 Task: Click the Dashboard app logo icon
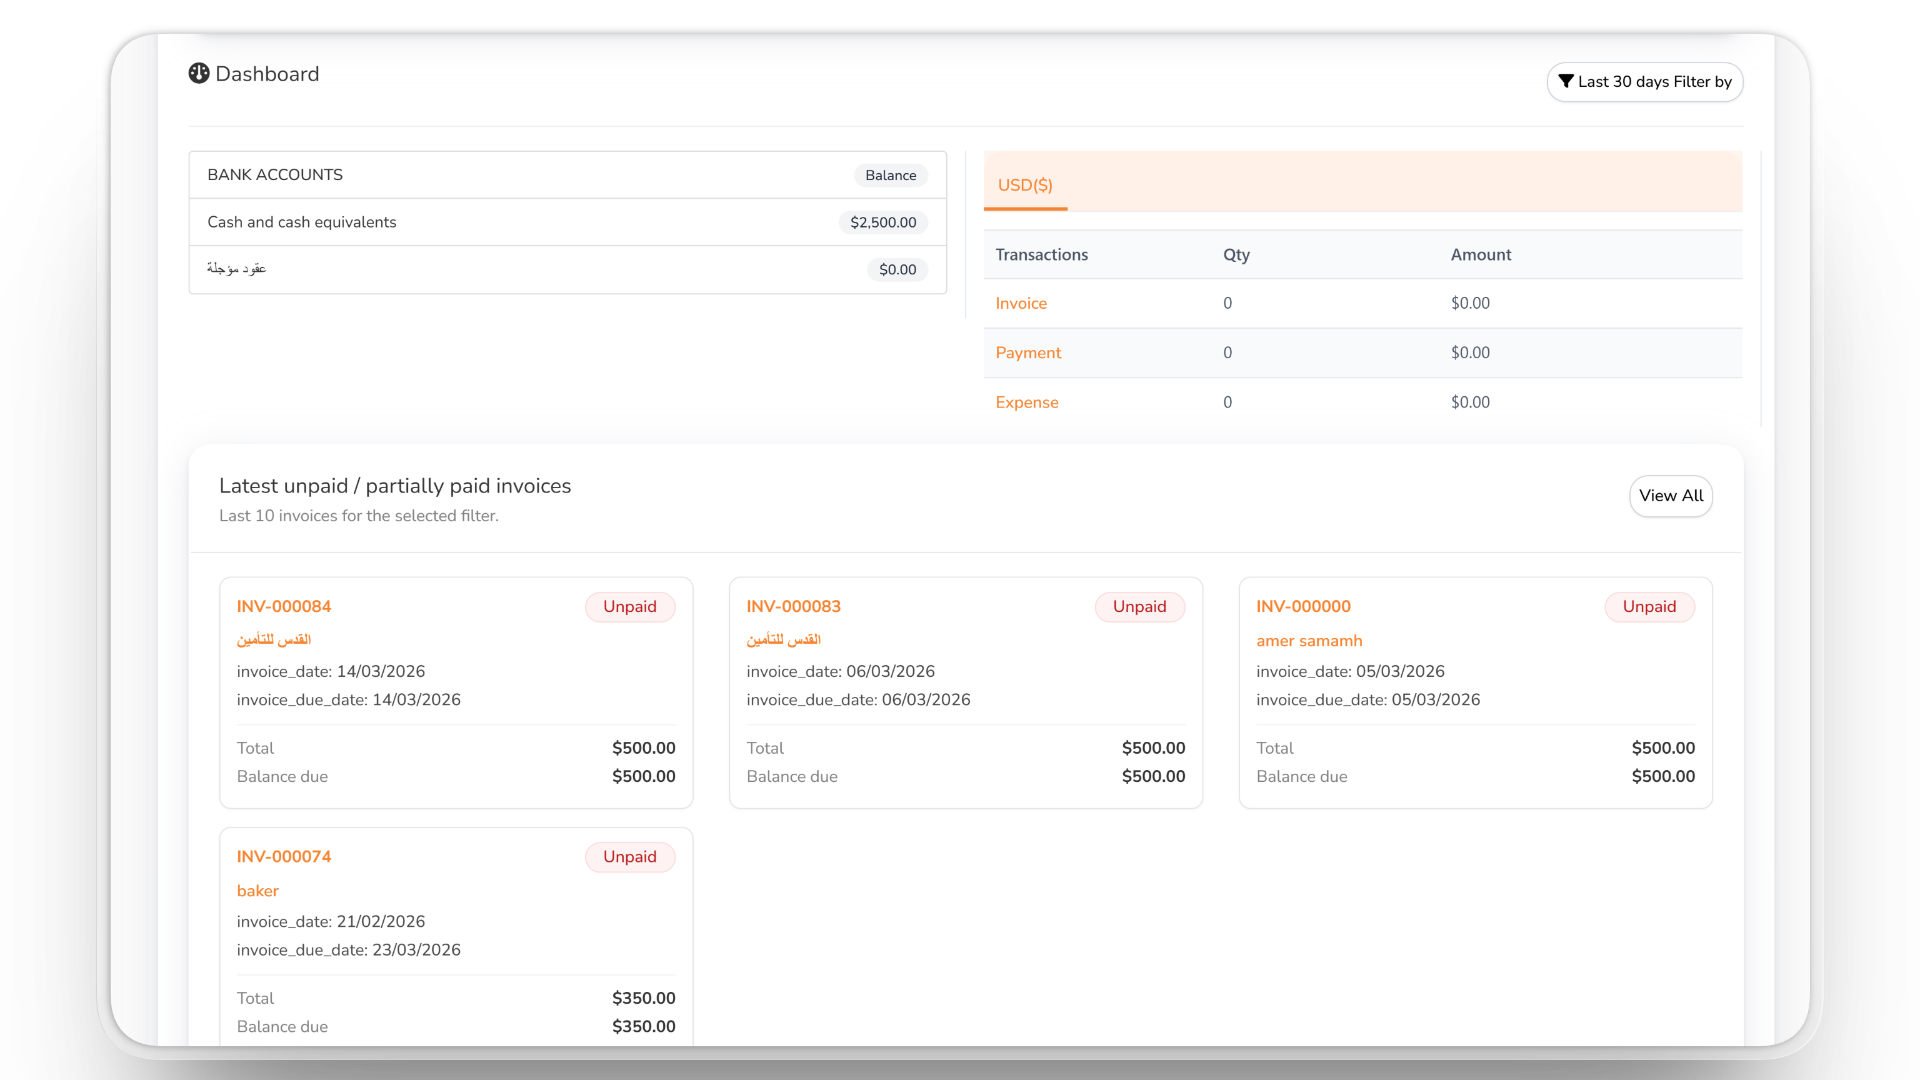click(x=199, y=74)
